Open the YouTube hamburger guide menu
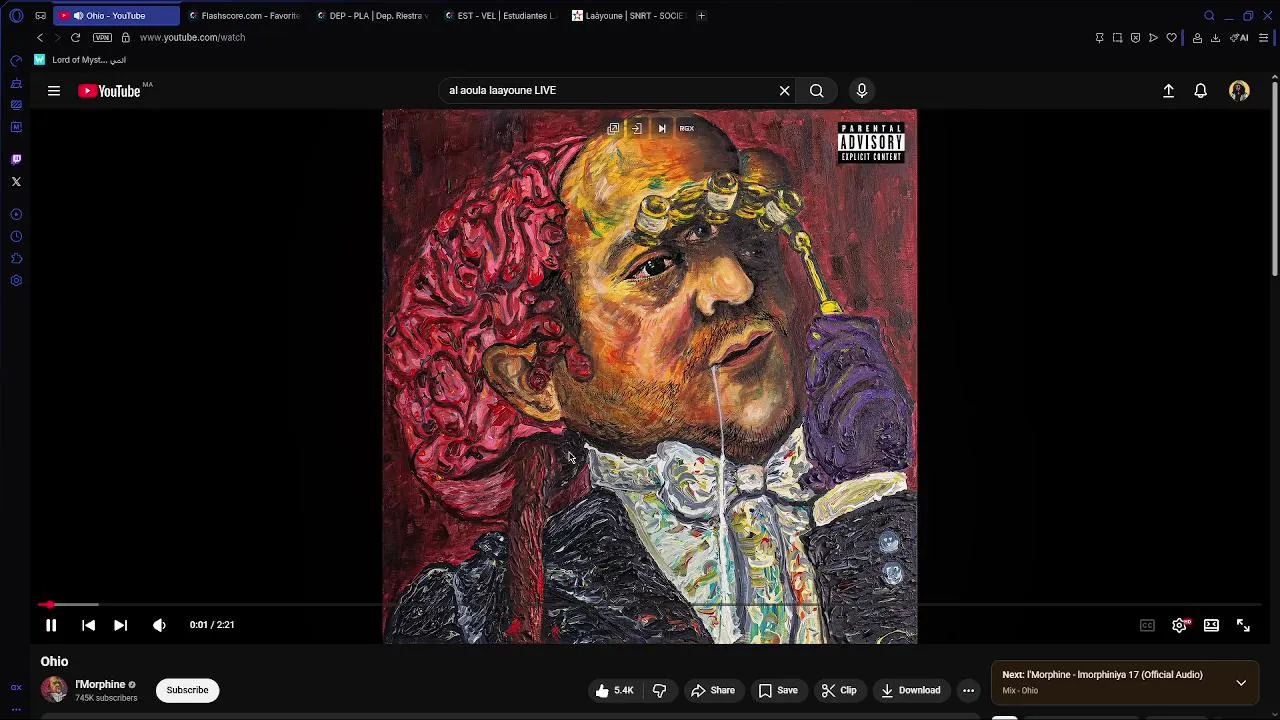 point(54,91)
